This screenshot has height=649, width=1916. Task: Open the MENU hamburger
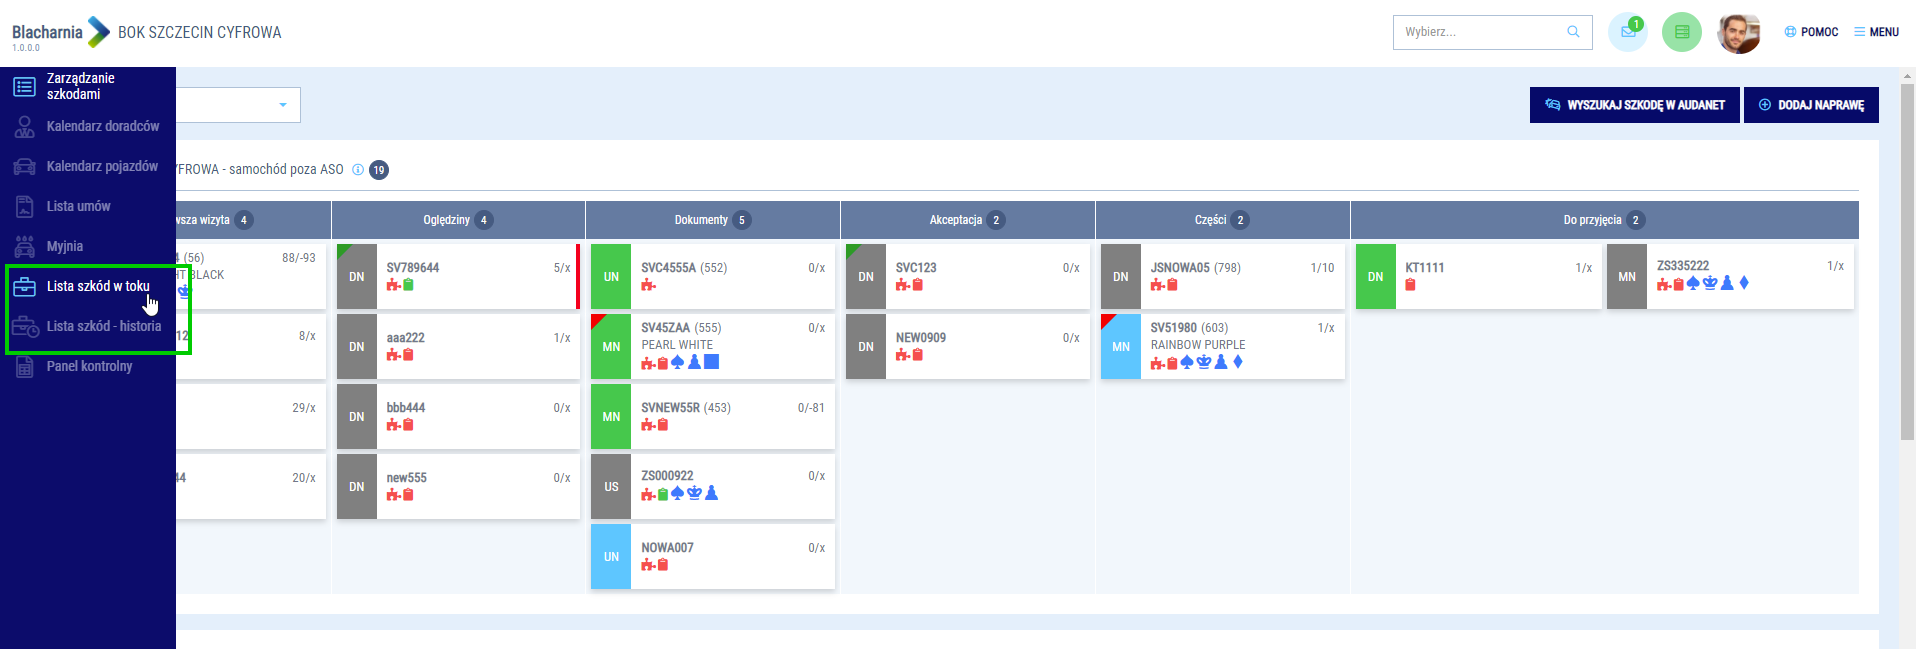click(x=1876, y=32)
